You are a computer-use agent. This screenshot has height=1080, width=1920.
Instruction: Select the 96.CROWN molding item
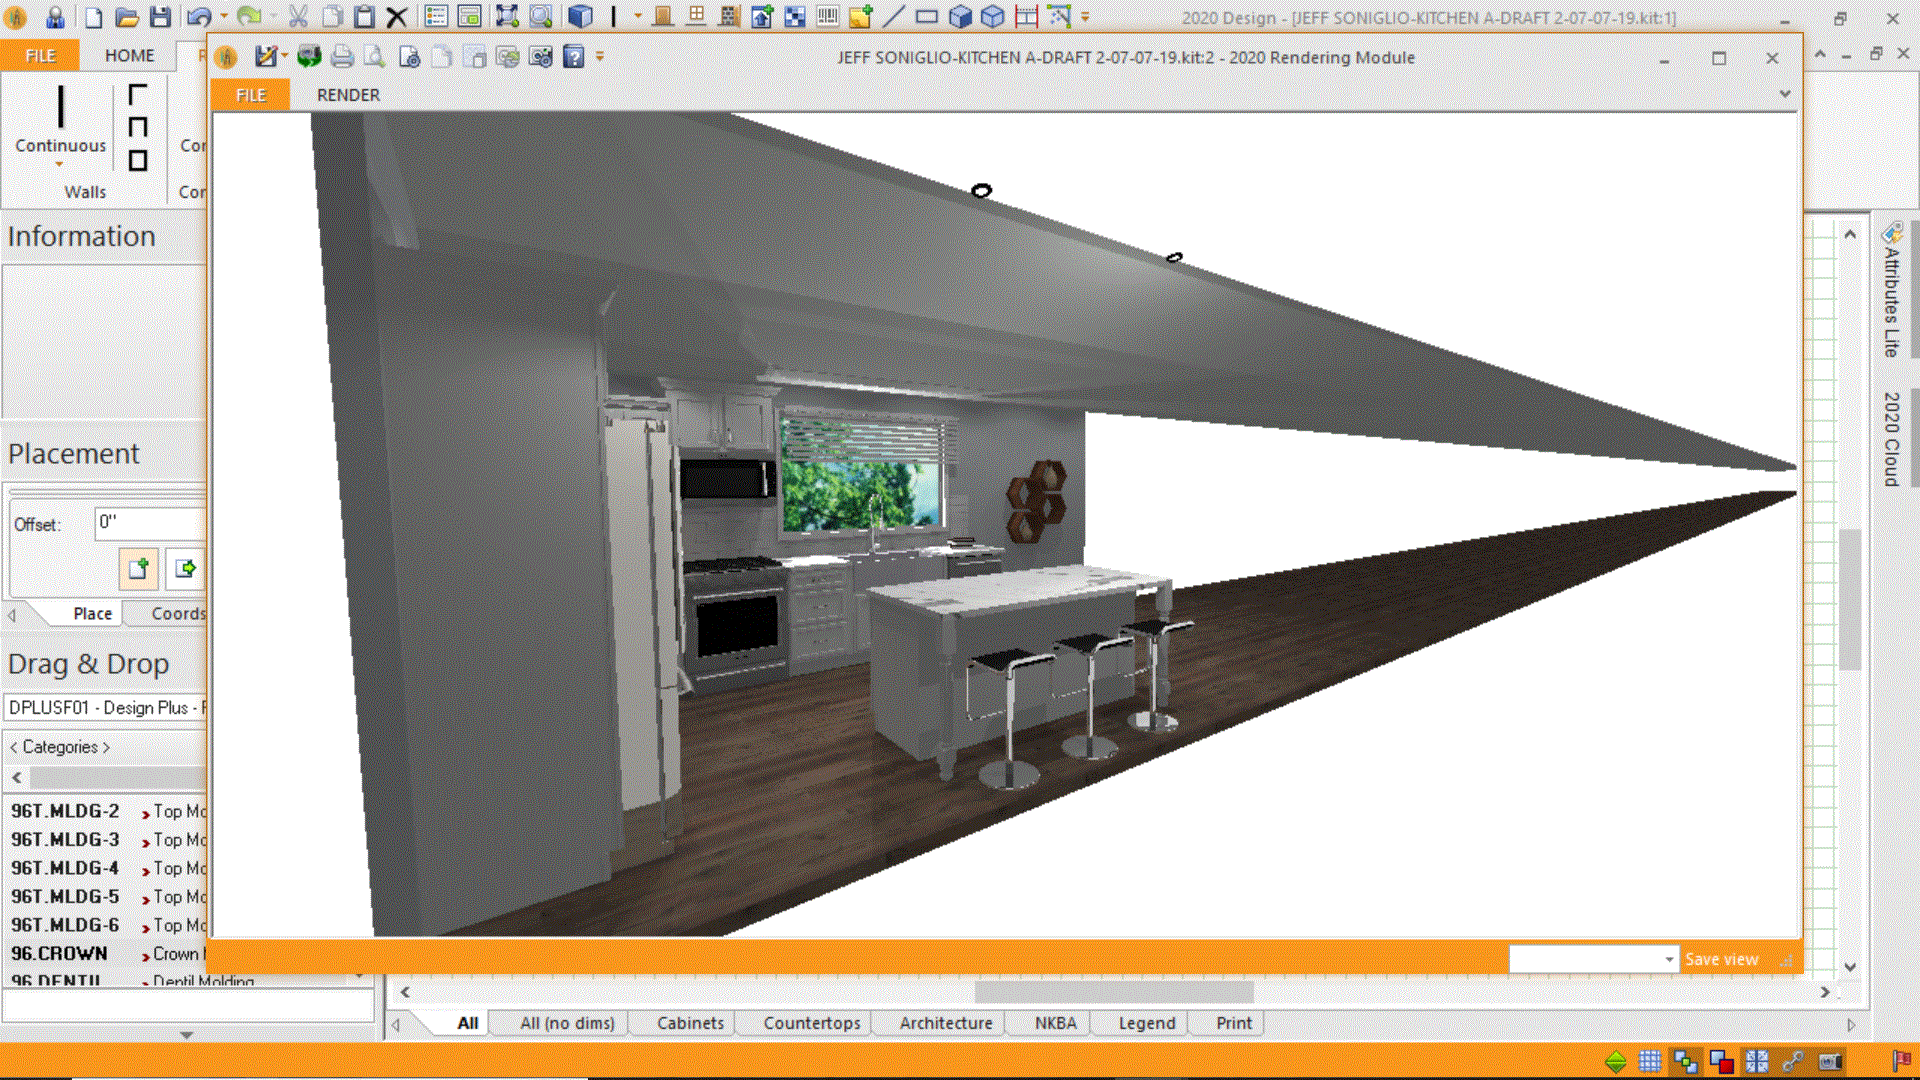(106, 954)
